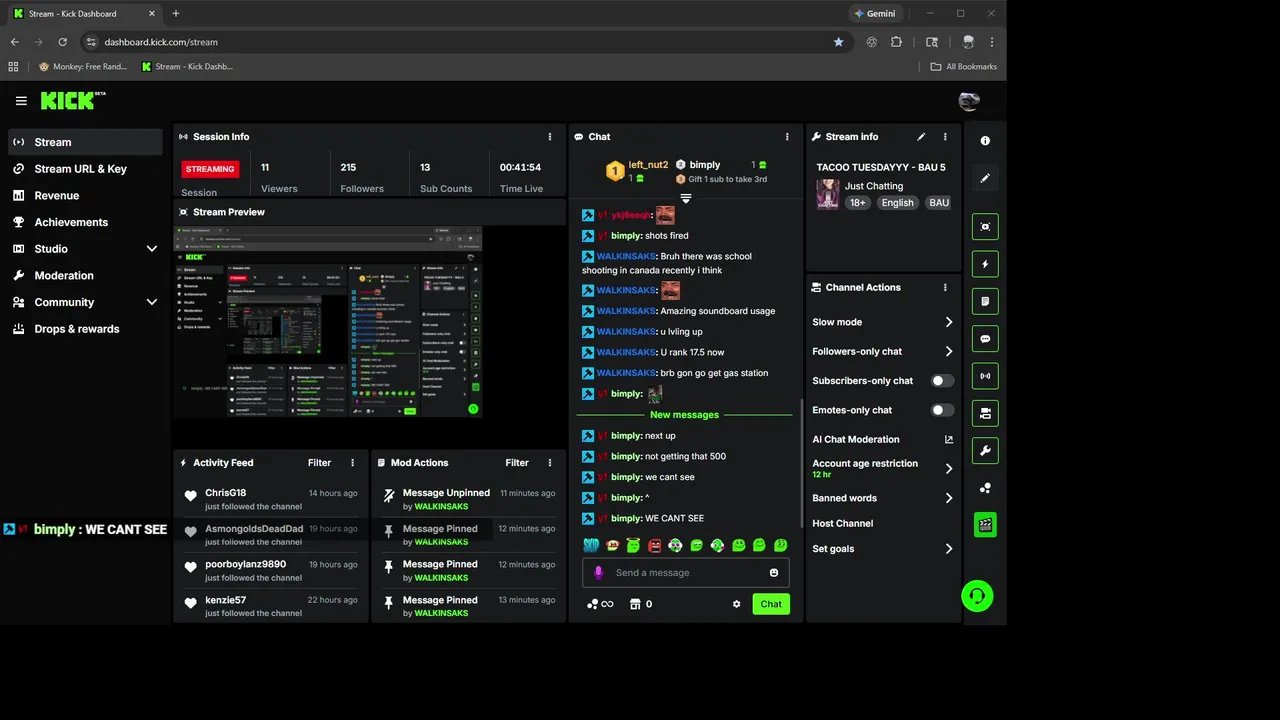Click the 18+ tag in Stream info
Screen dimensions: 1280x720
(x=858, y=202)
